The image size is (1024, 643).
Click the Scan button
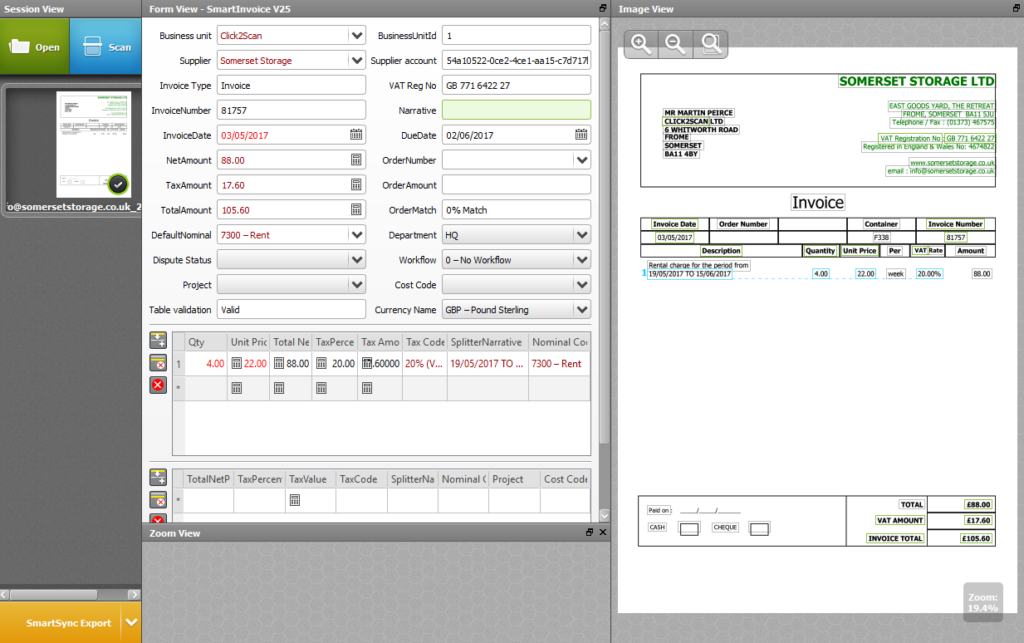click(x=106, y=46)
